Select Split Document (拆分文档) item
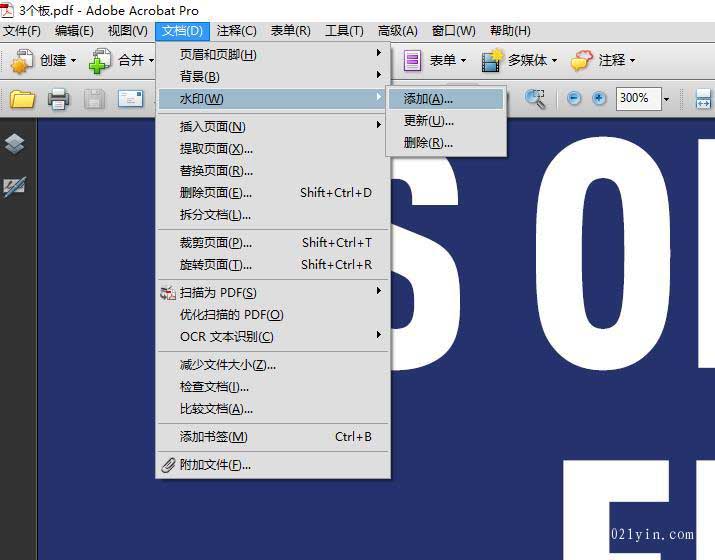Image resolution: width=715 pixels, height=560 pixels. pos(273,214)
